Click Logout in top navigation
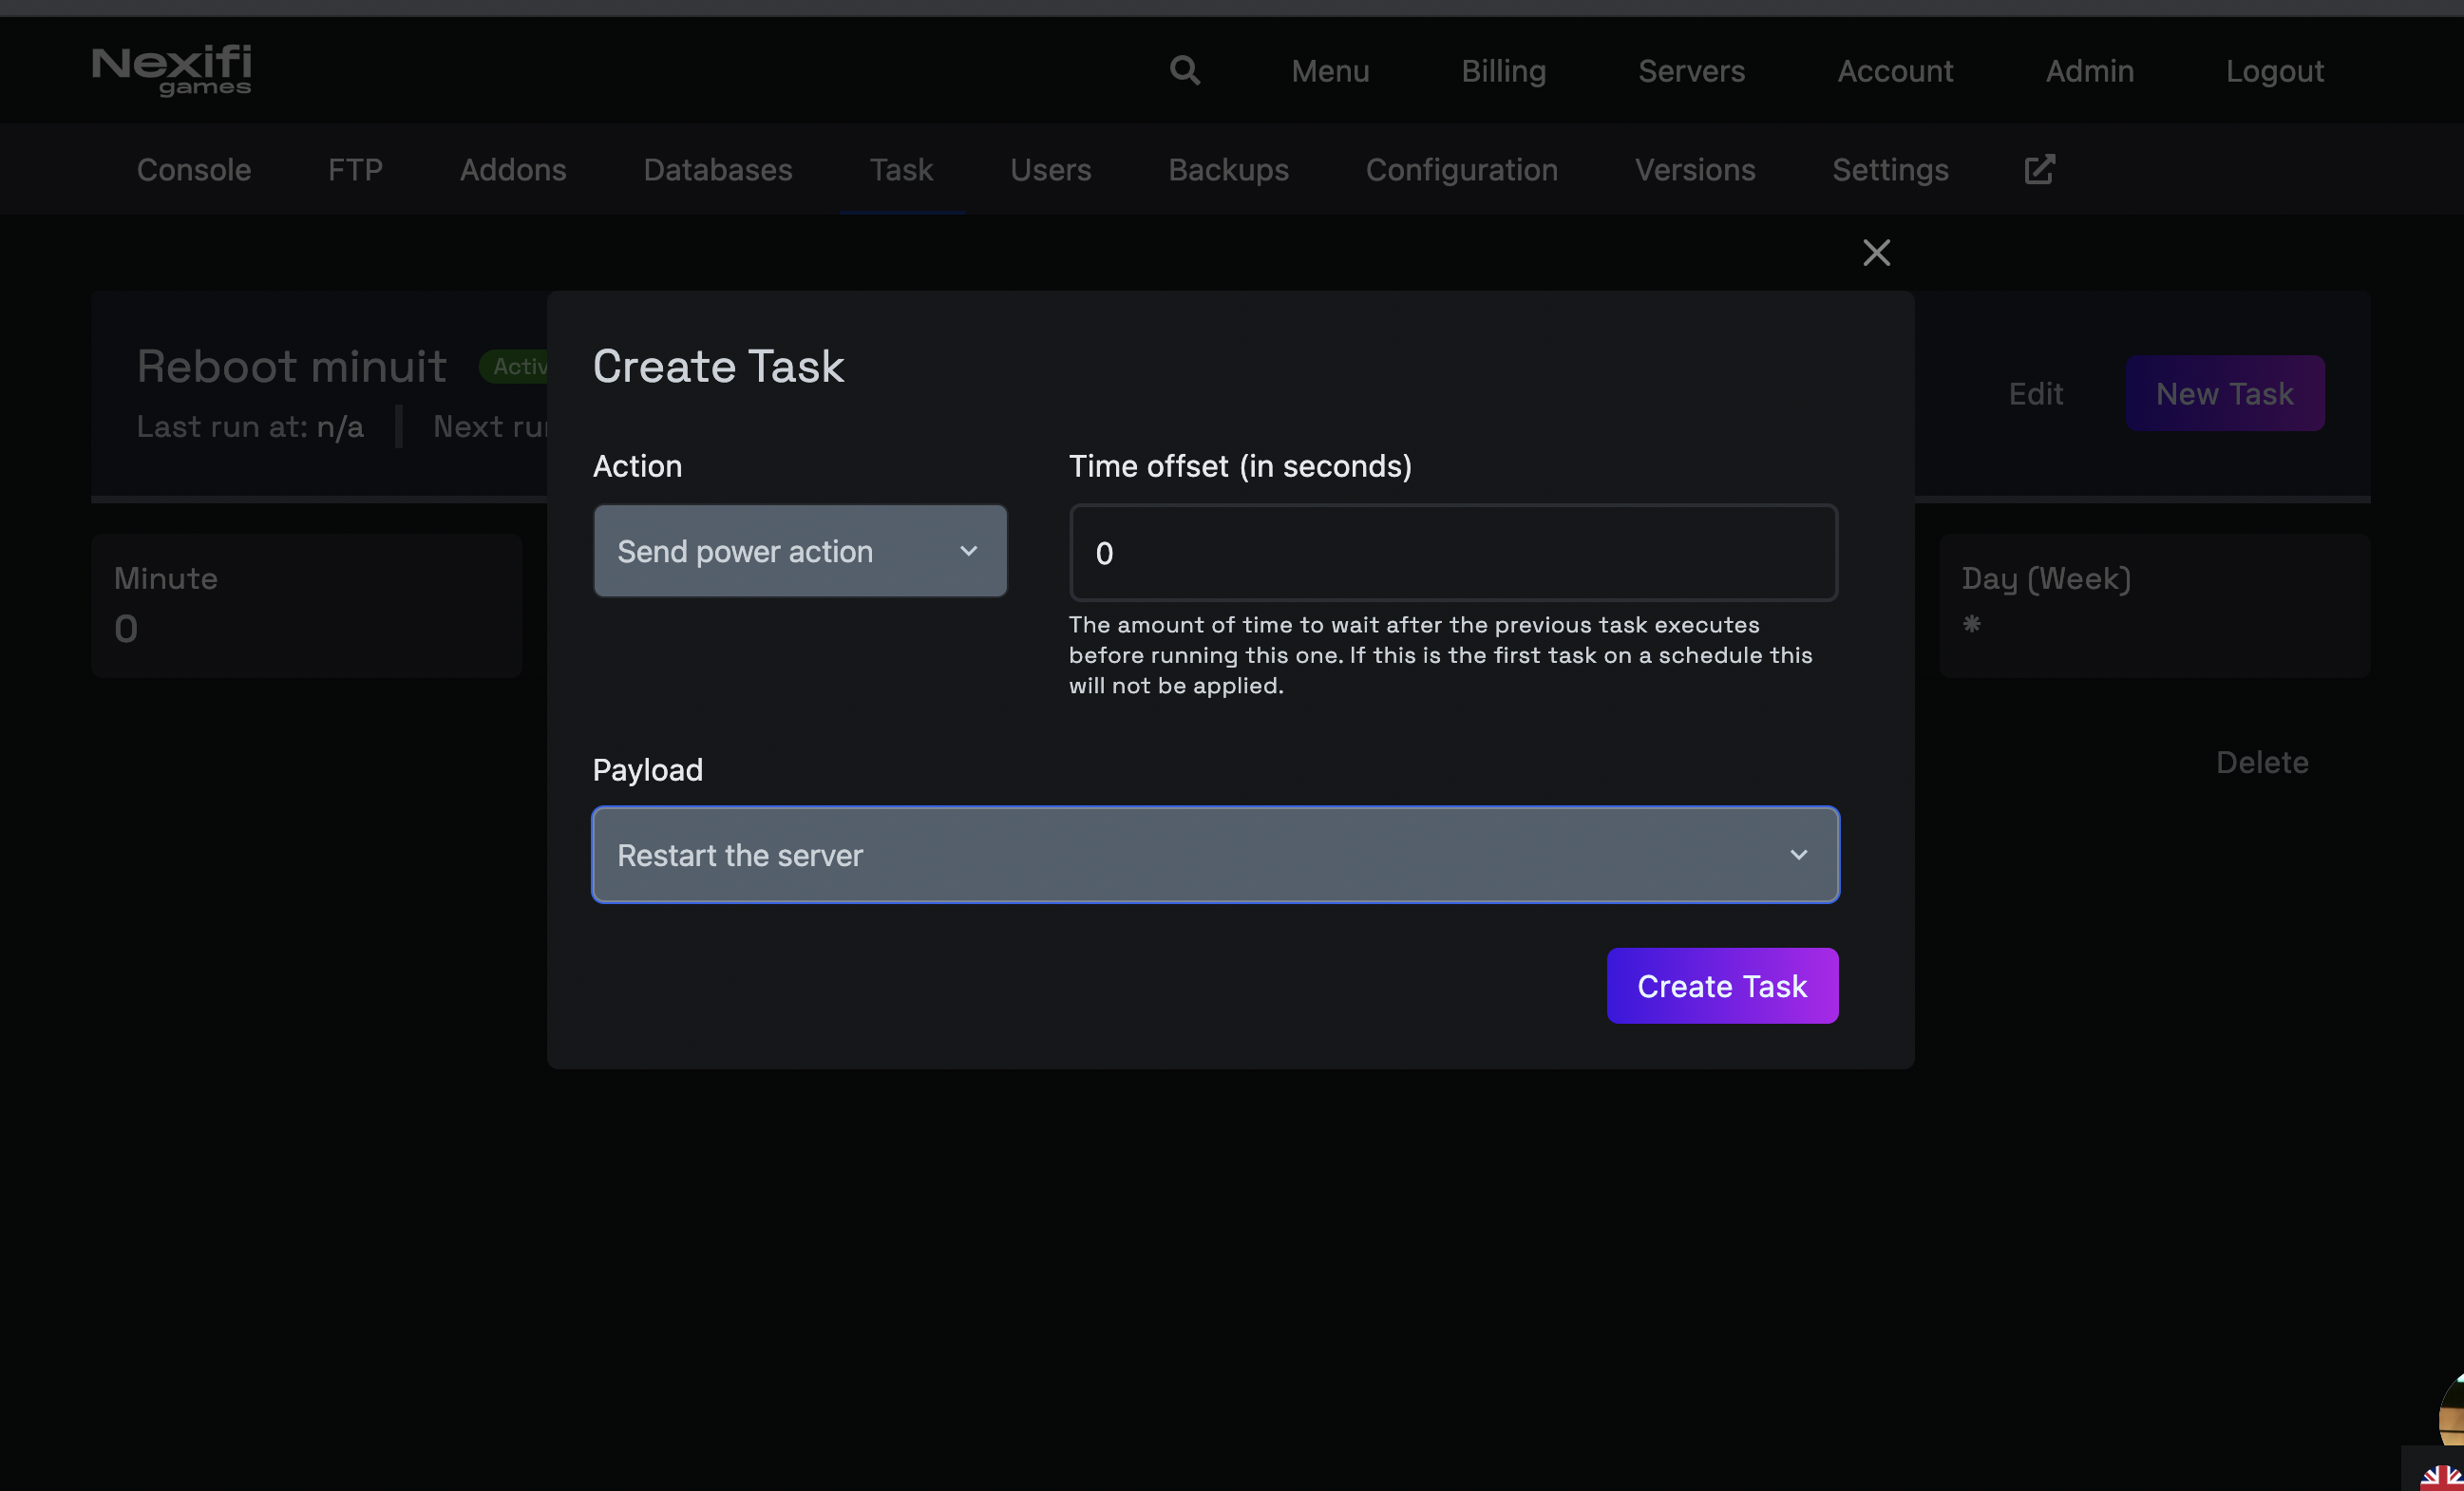Image resolution: width=2464 pixels, height=1491 pixels. pos(2274,70)
